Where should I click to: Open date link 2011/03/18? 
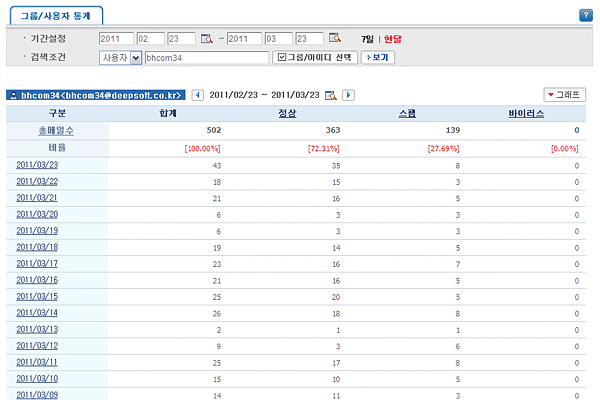(x=37, y=247)
